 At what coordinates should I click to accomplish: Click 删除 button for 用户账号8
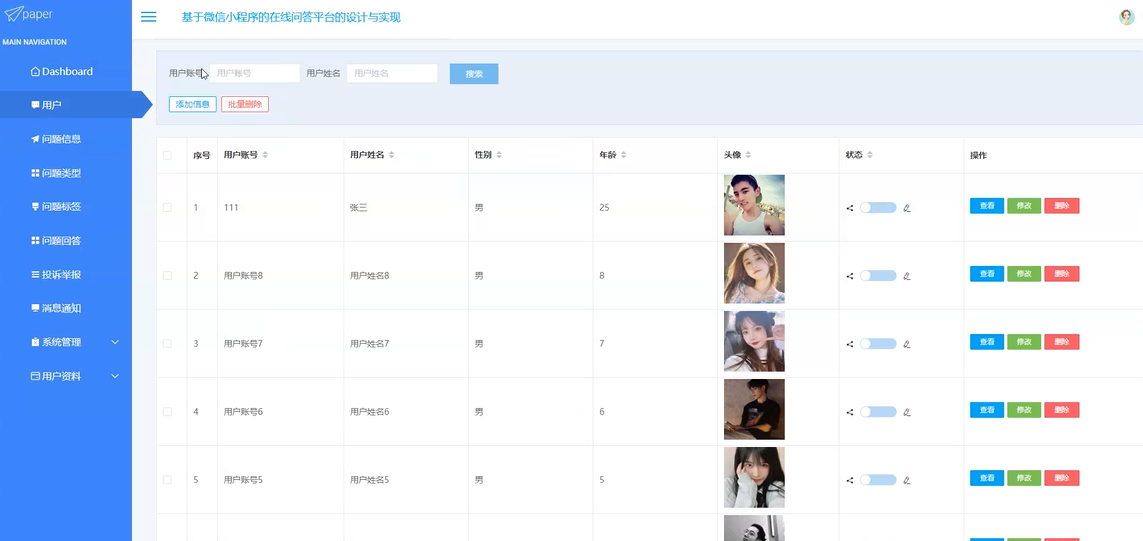(x=1062, y=273)
